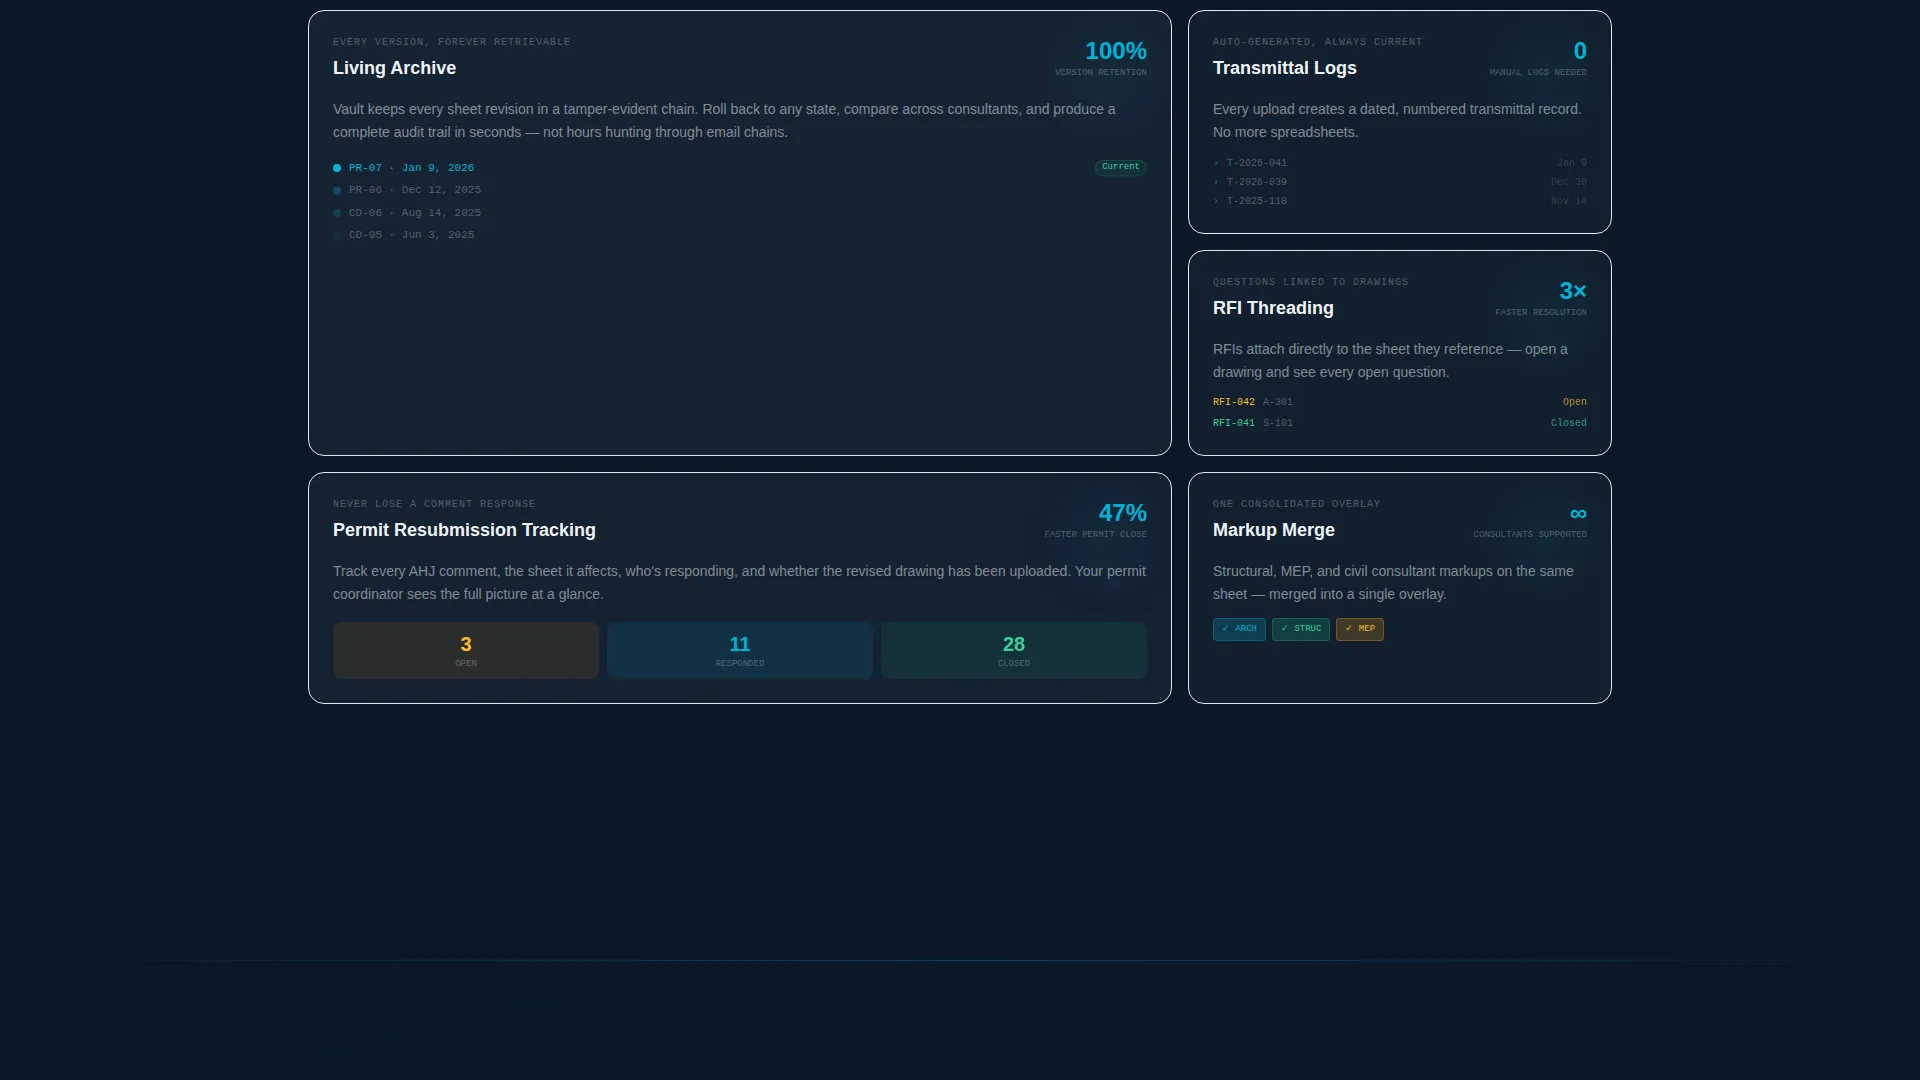
Task: Click the 3× faster resolution stat
Action: click(1572, 291)
